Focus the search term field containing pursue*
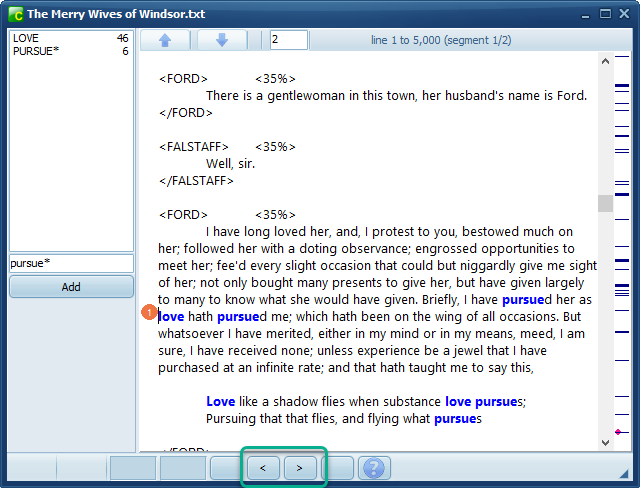 click(x=71, y=263)
